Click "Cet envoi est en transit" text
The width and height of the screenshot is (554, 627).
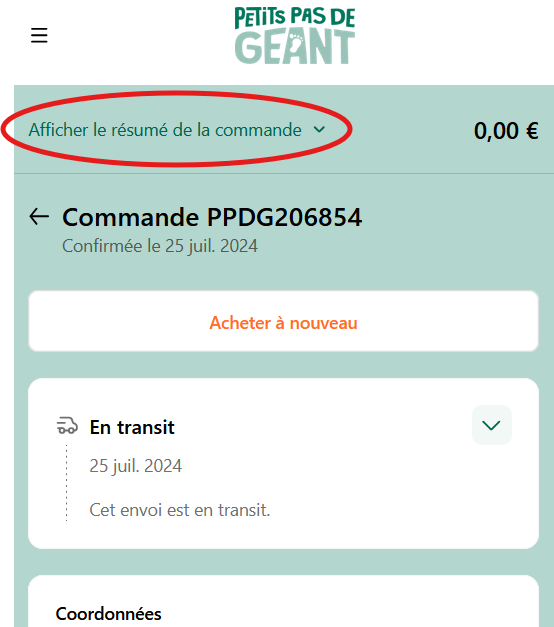tap(180, 510)
